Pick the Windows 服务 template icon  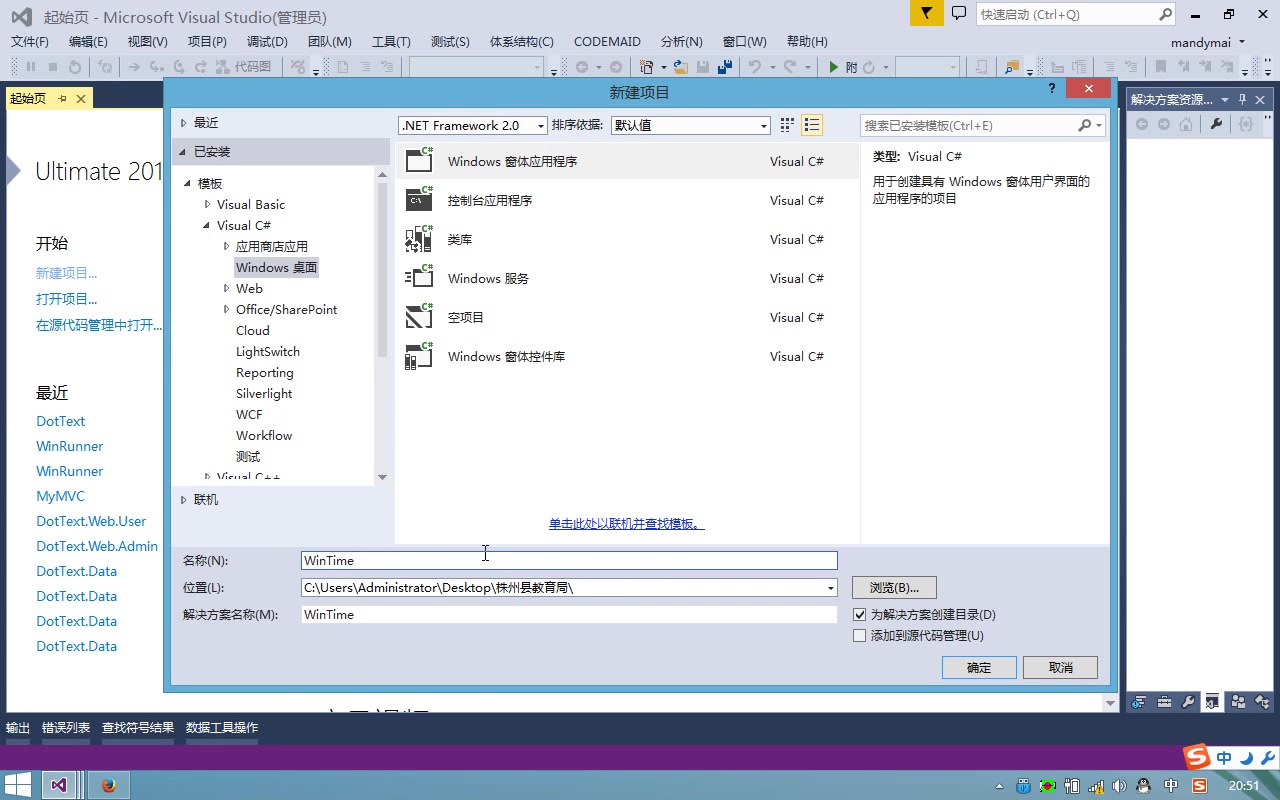[x=419, y=277]
